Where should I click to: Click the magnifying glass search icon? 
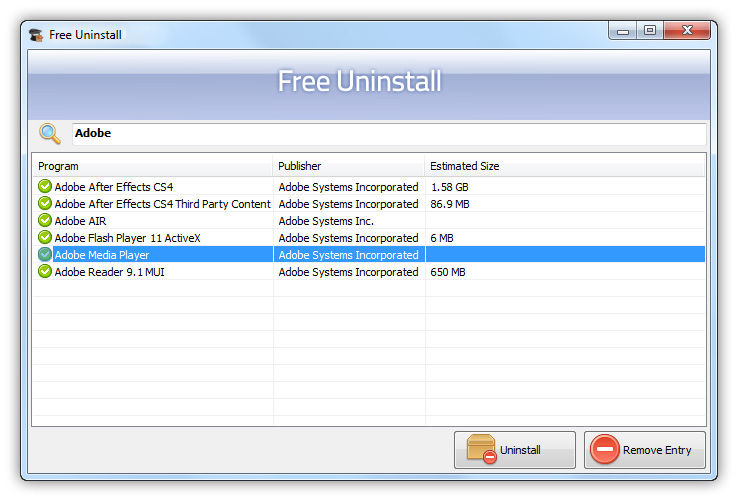pos(50,133)
